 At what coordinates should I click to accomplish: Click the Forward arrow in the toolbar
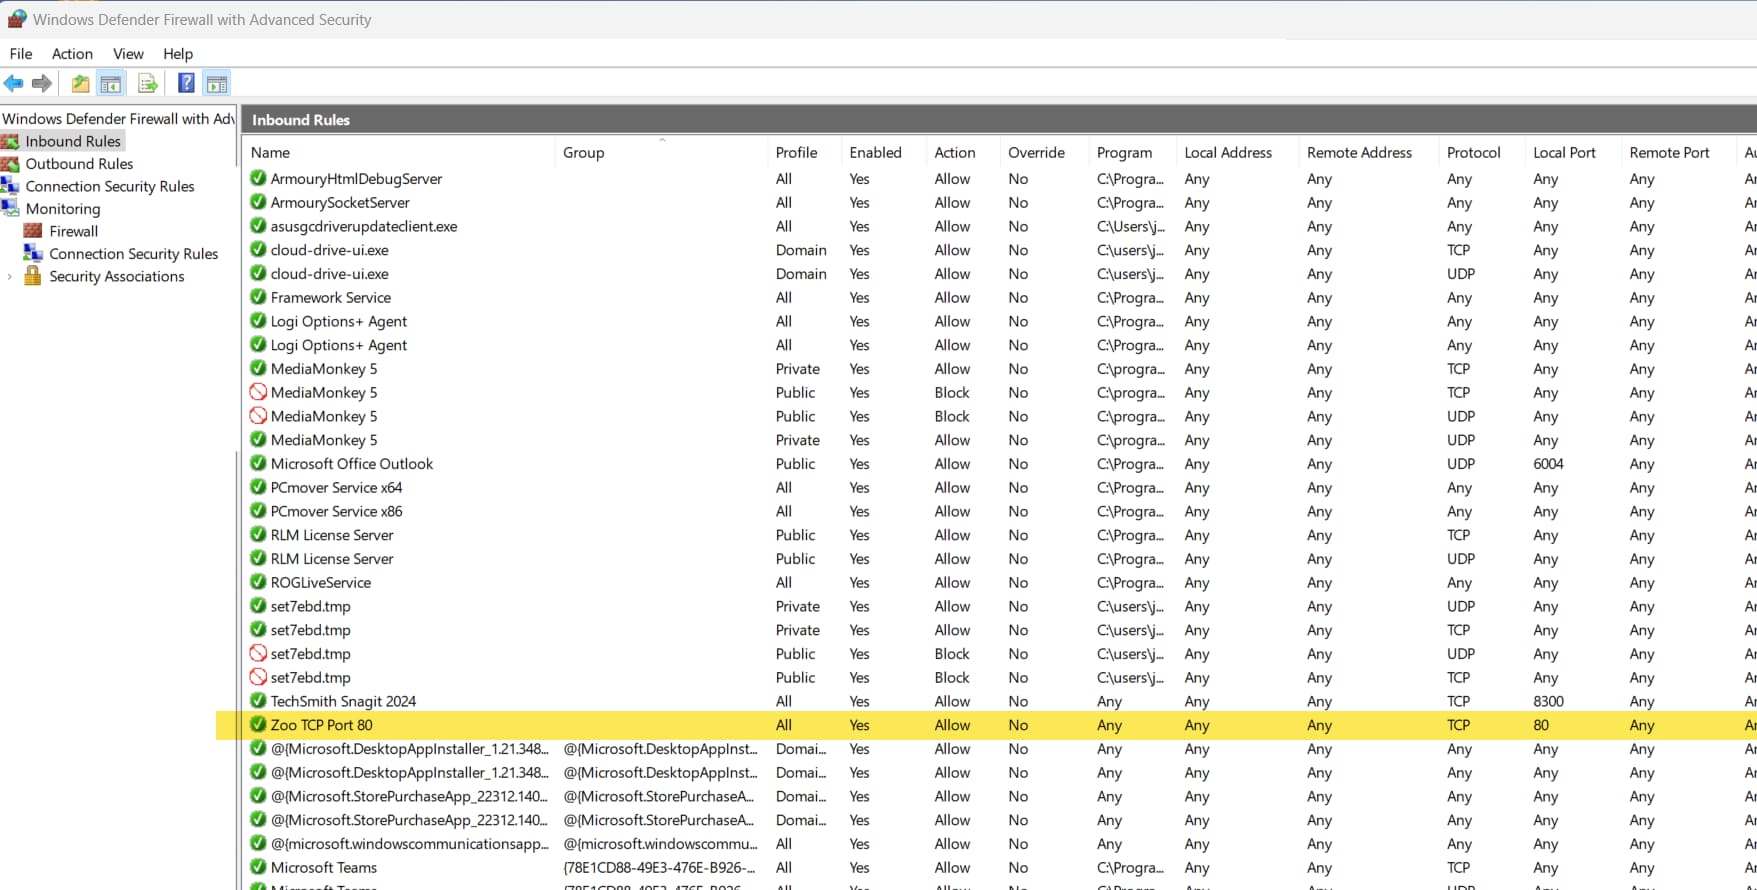point(42,84)
